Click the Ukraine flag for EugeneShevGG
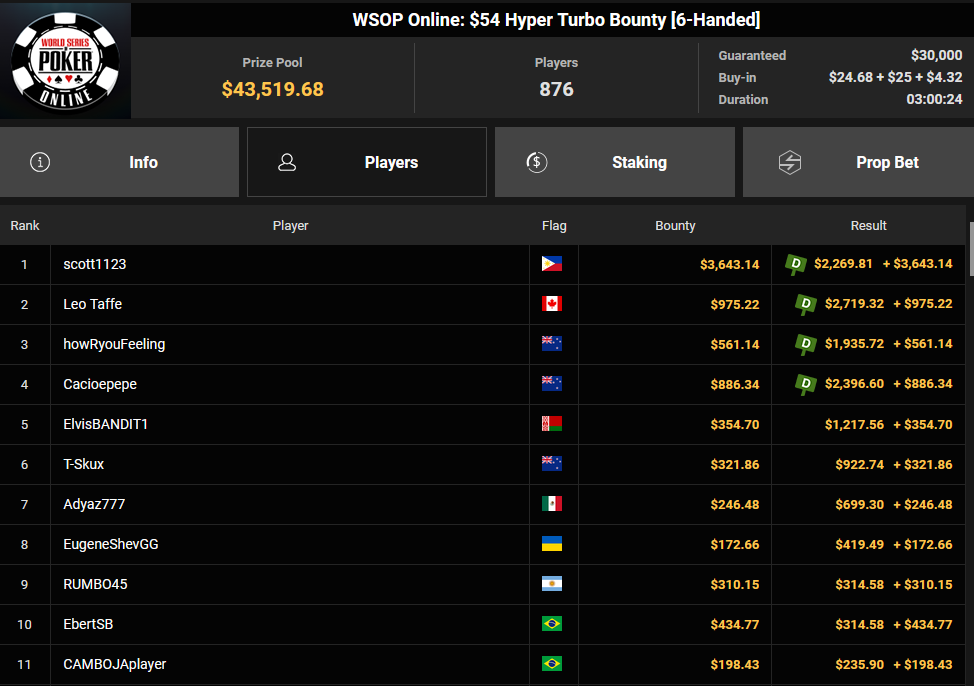Image resolution: width=974 pixels, height=686 pixels. (552, 544)
